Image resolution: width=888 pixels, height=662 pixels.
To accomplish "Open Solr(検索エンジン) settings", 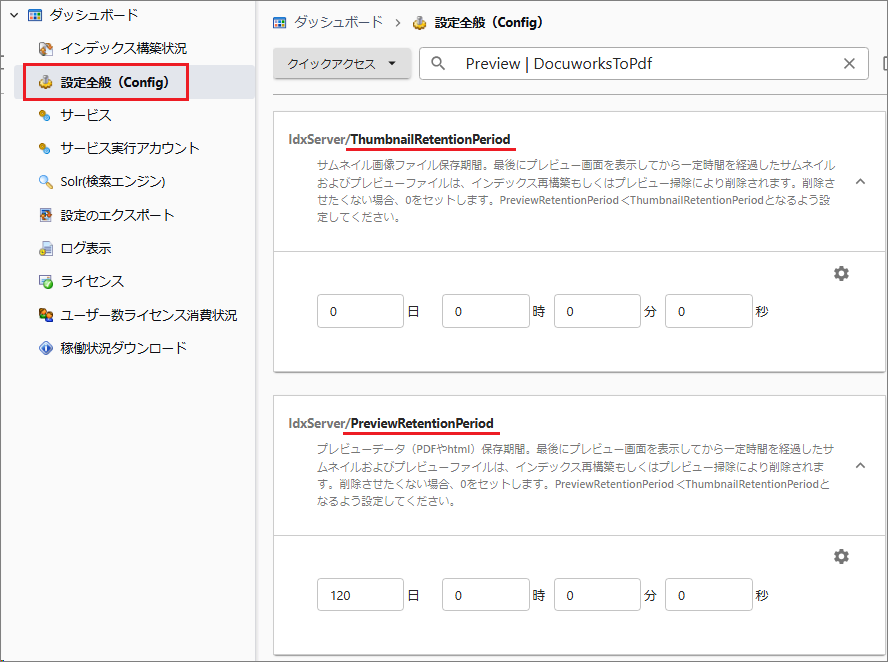I will pos(112,181).
